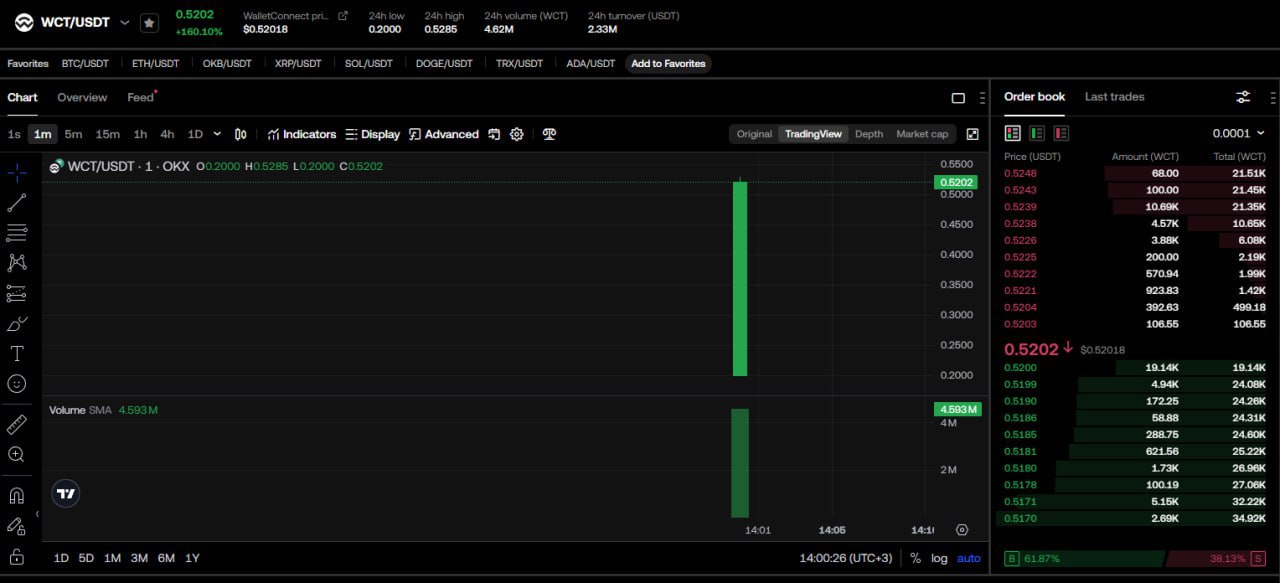Viewport: 1280px width, 583px height.
Task: Open the Advanced chart options menu
Action: [x=444, y=134]
